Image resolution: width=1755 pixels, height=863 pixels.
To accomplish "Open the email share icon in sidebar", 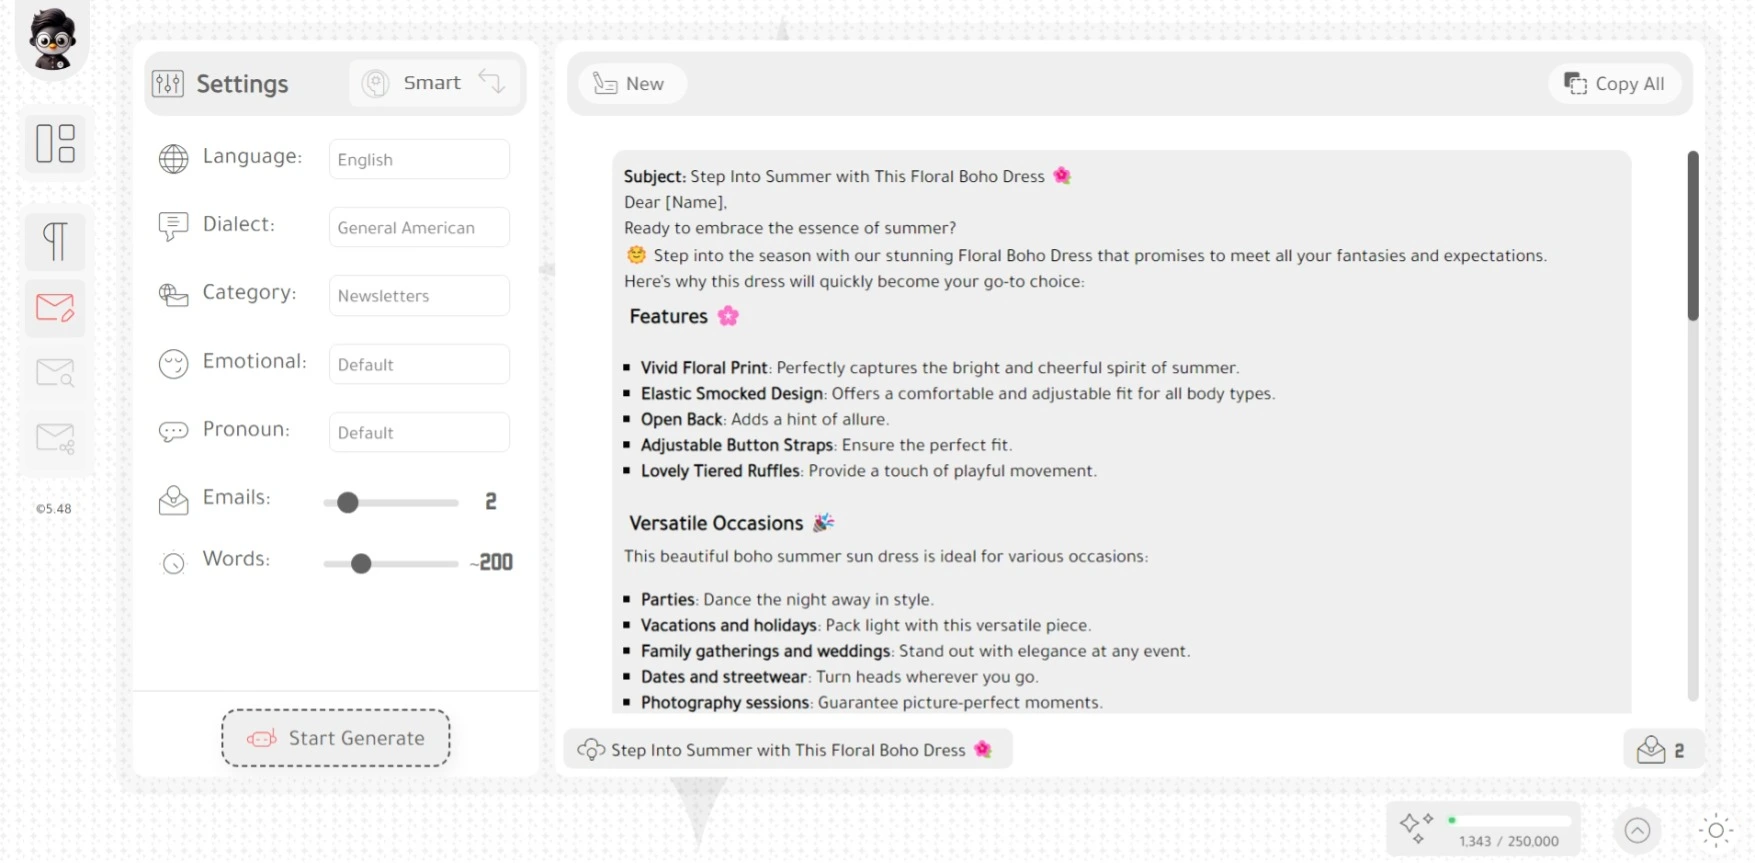I will [55, 438].
